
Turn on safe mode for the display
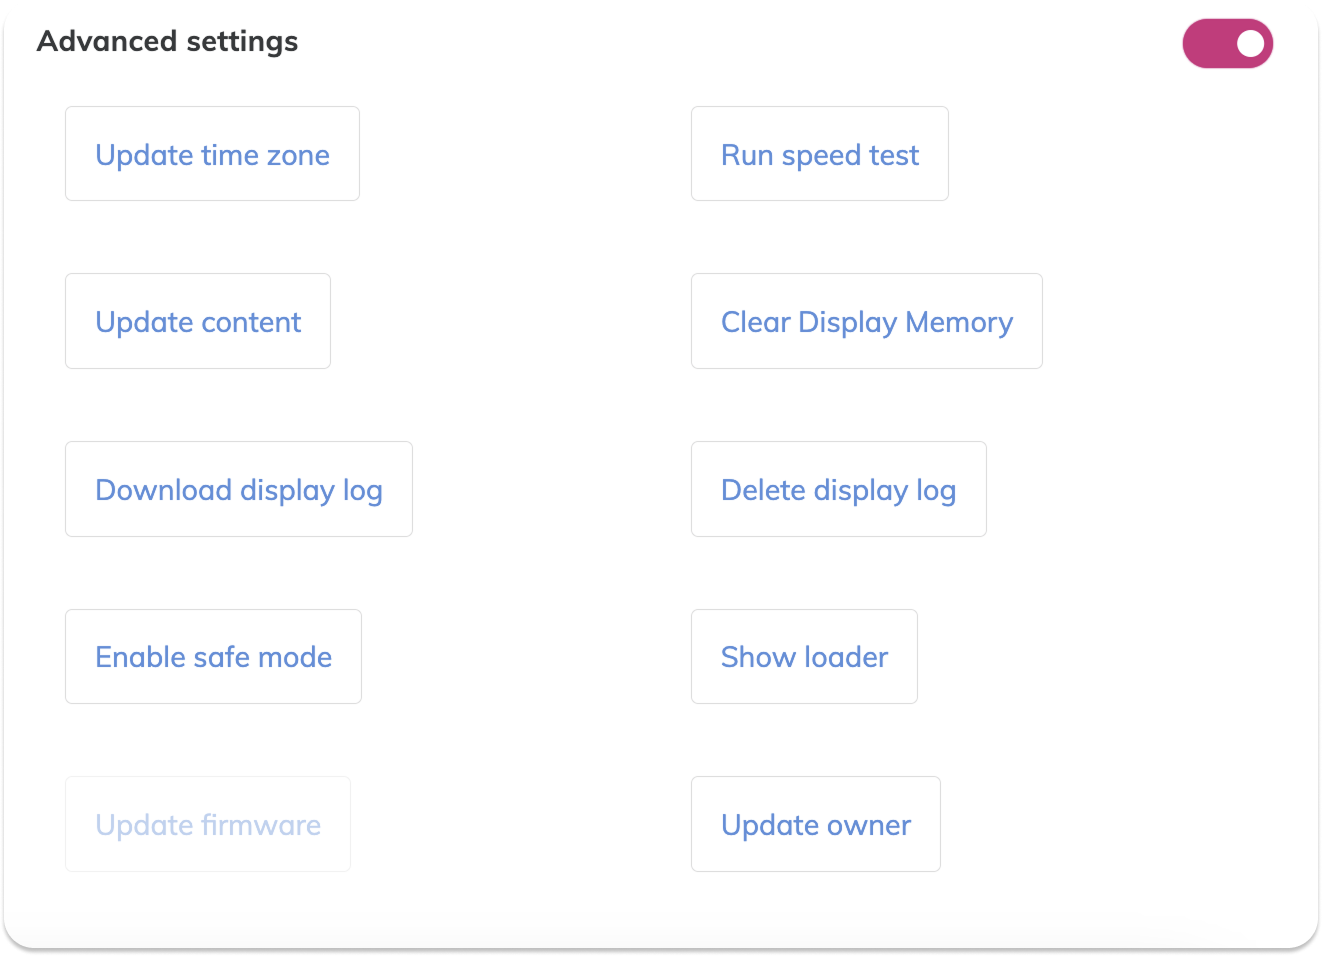(x=213, y=657)
